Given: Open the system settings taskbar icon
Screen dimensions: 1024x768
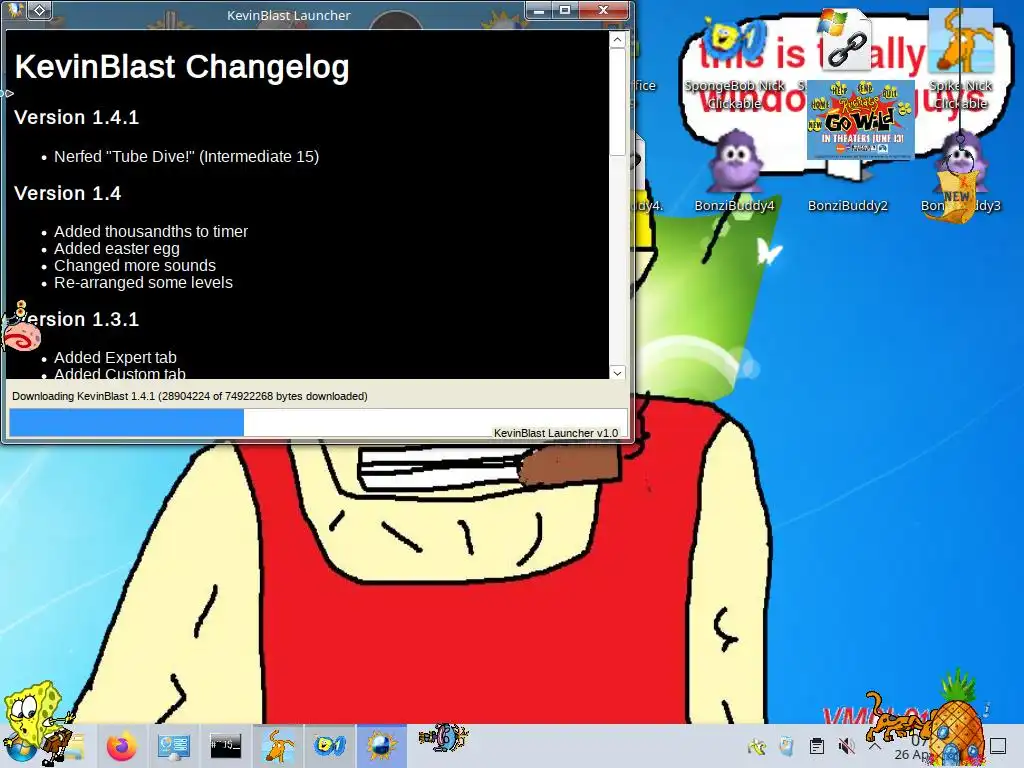Looking at the screenshot, I should [174, 746].
